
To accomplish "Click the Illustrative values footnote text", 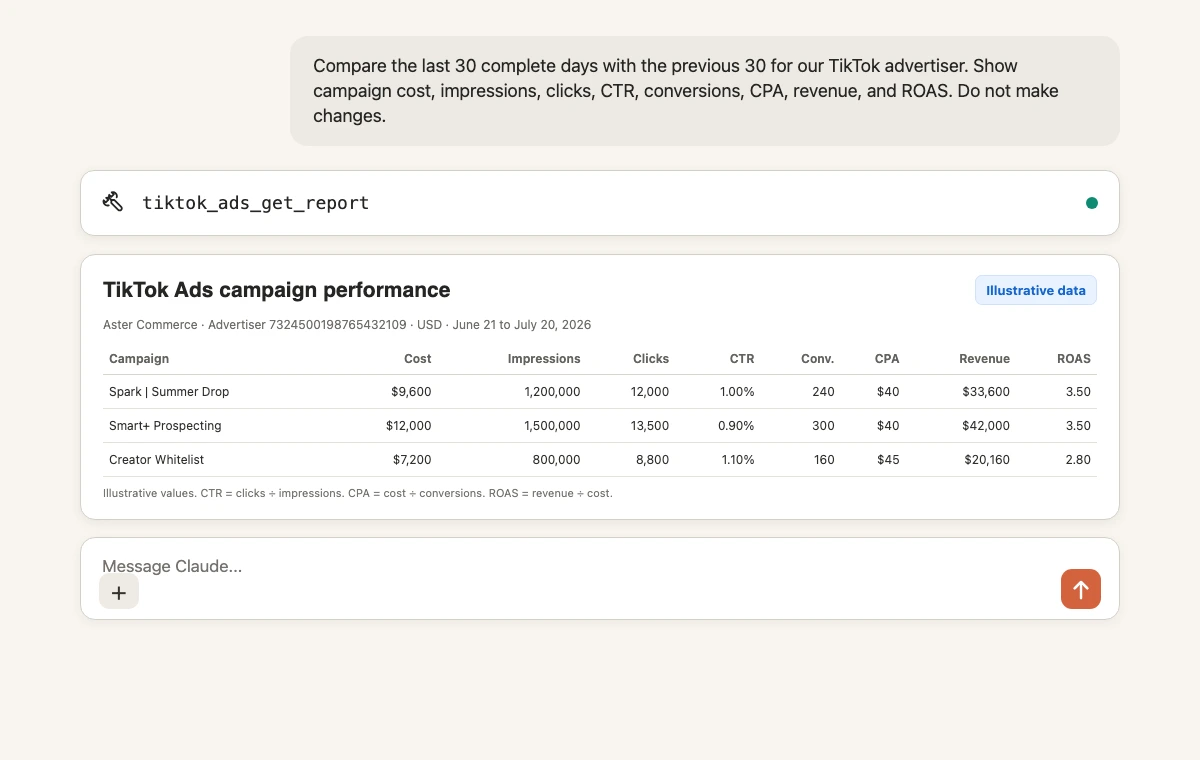I will (358, 493).
